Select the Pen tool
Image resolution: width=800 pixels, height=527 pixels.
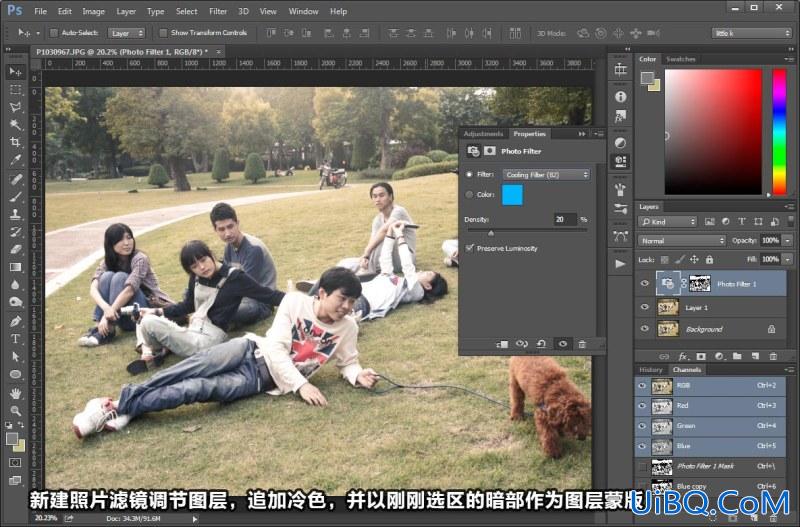pyautogui.click(x=15, y=321)
